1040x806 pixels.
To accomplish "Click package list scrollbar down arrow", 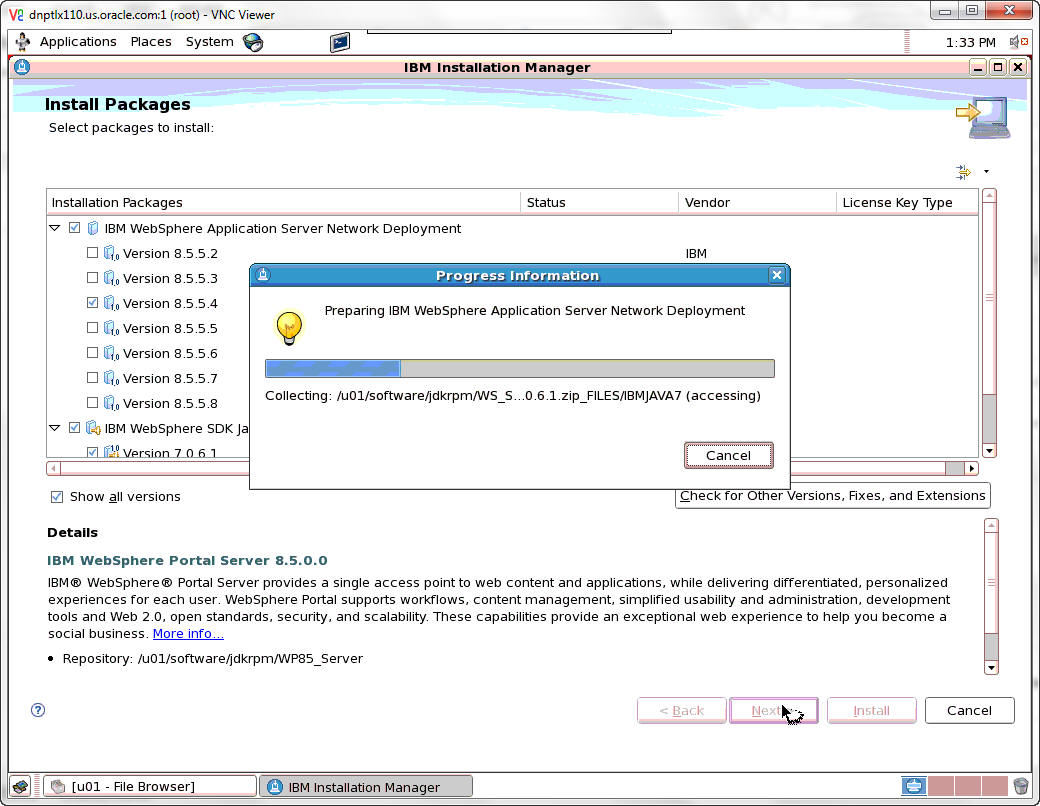I will [x=990, y=451].
